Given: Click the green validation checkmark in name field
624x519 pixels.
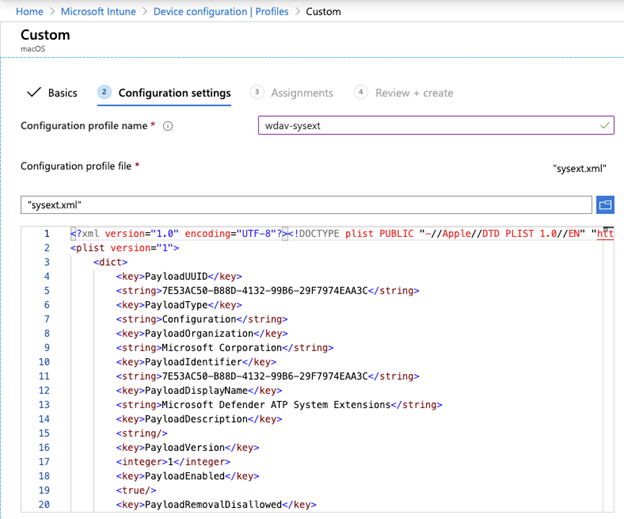Looking at the screenshot, I should pyautogui.click(x=605, y=125).
